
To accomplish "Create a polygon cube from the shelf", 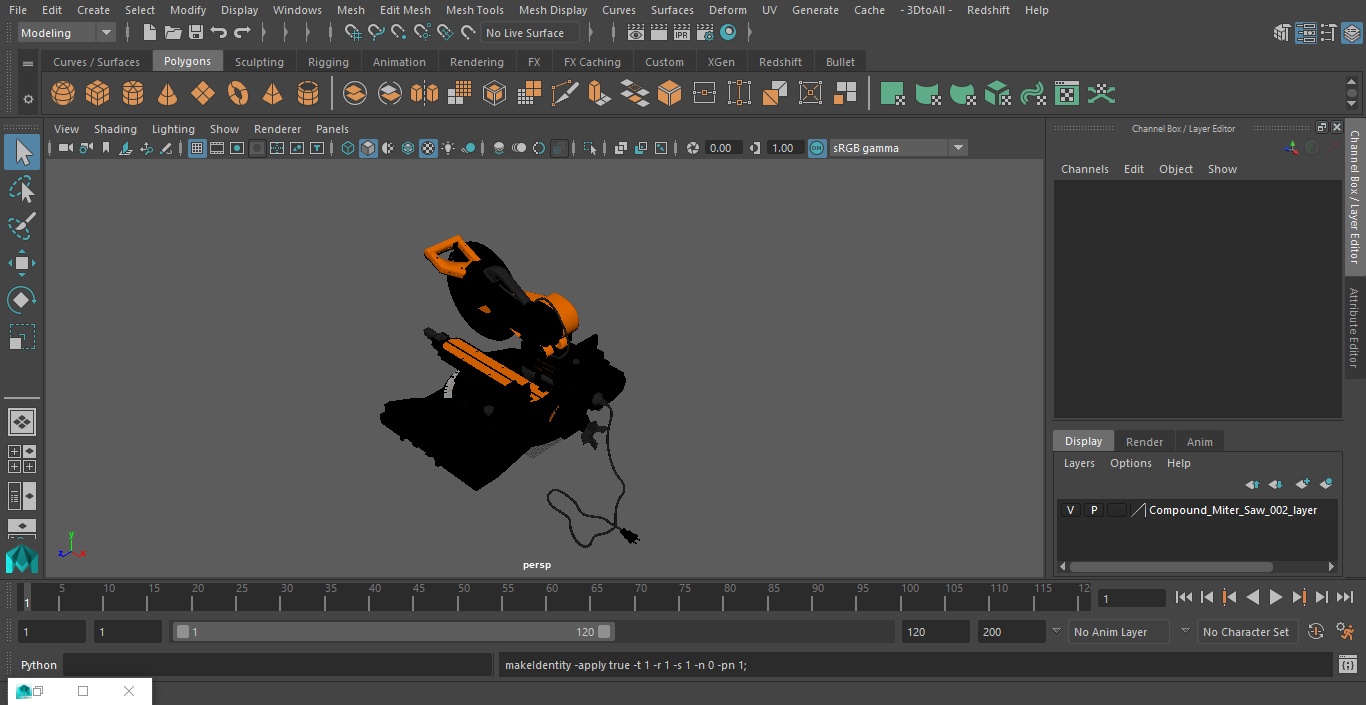I will (x=98, y=94).
